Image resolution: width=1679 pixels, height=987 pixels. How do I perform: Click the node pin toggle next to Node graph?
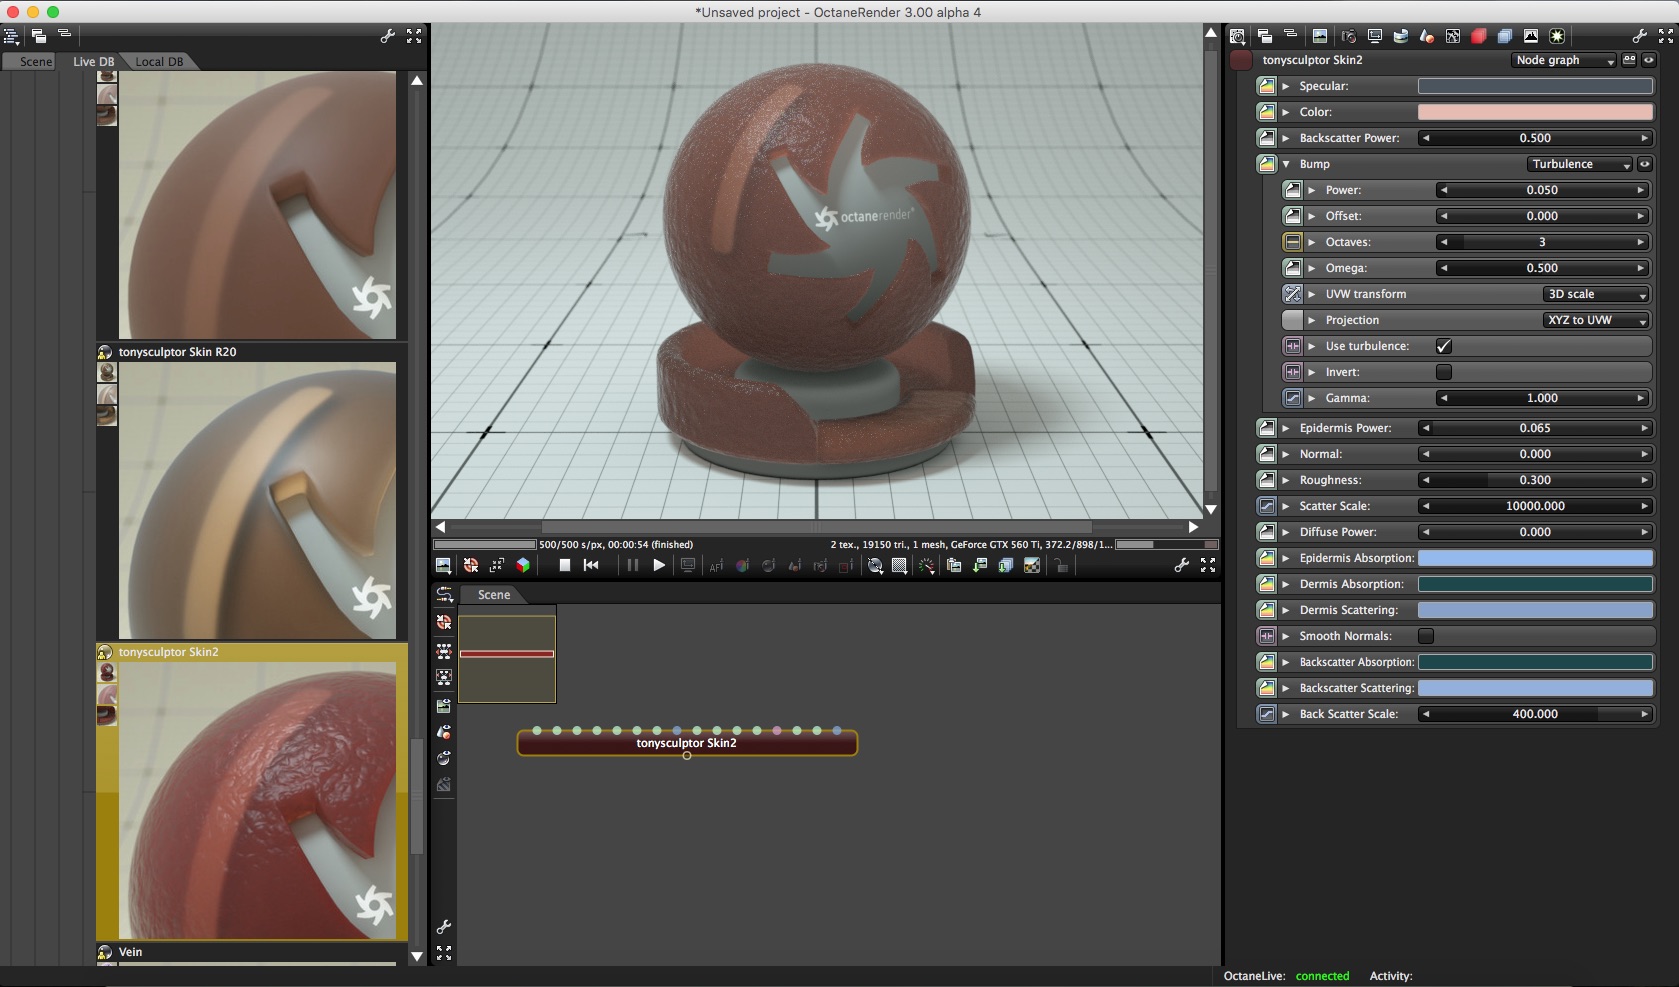1630,60
